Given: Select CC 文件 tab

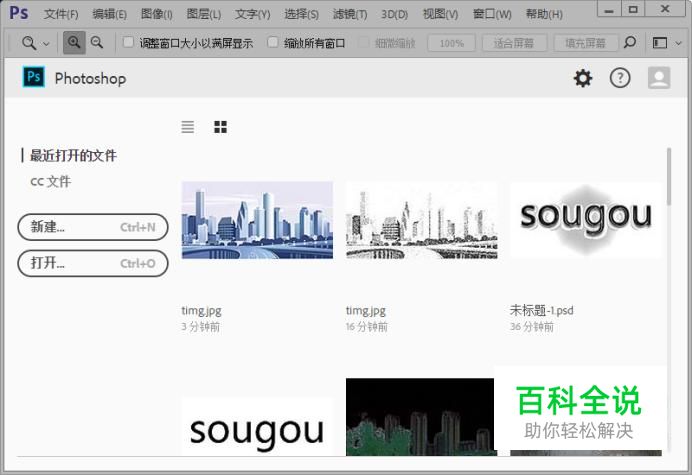Looking at the screenshot, I should (50, 181).
